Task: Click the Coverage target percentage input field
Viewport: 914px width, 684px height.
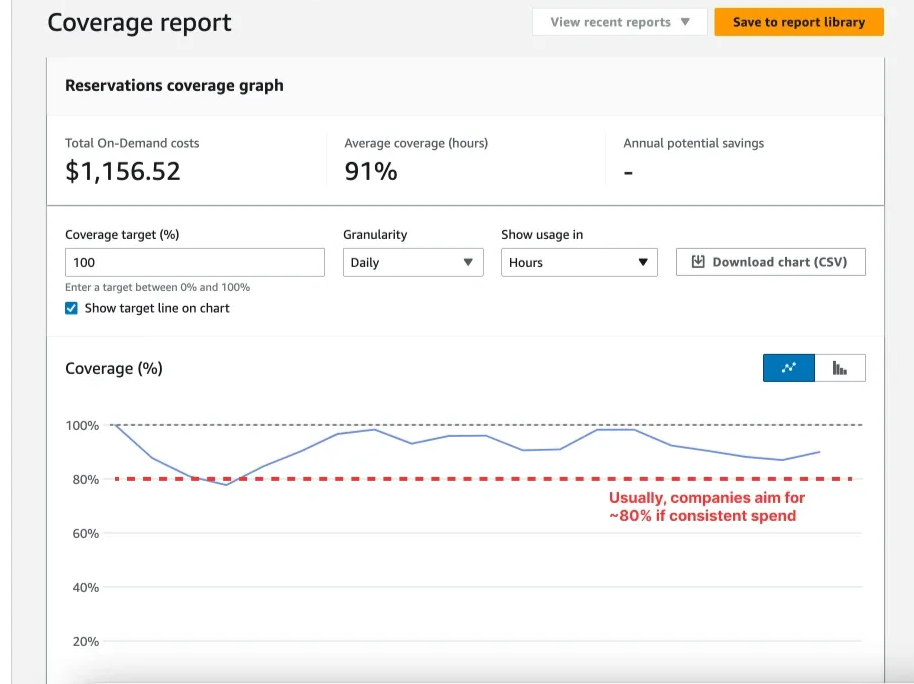Action: click(194, 262)
